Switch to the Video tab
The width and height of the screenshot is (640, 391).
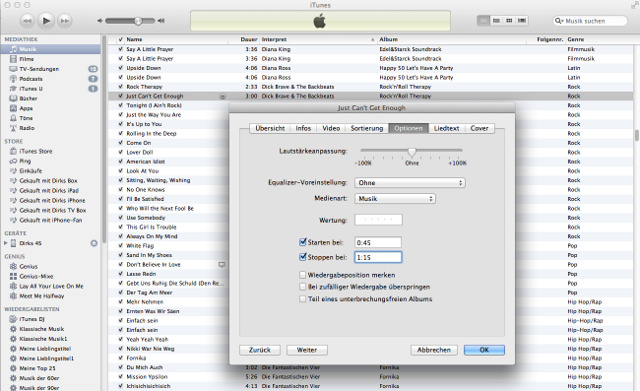pos(331,128)
